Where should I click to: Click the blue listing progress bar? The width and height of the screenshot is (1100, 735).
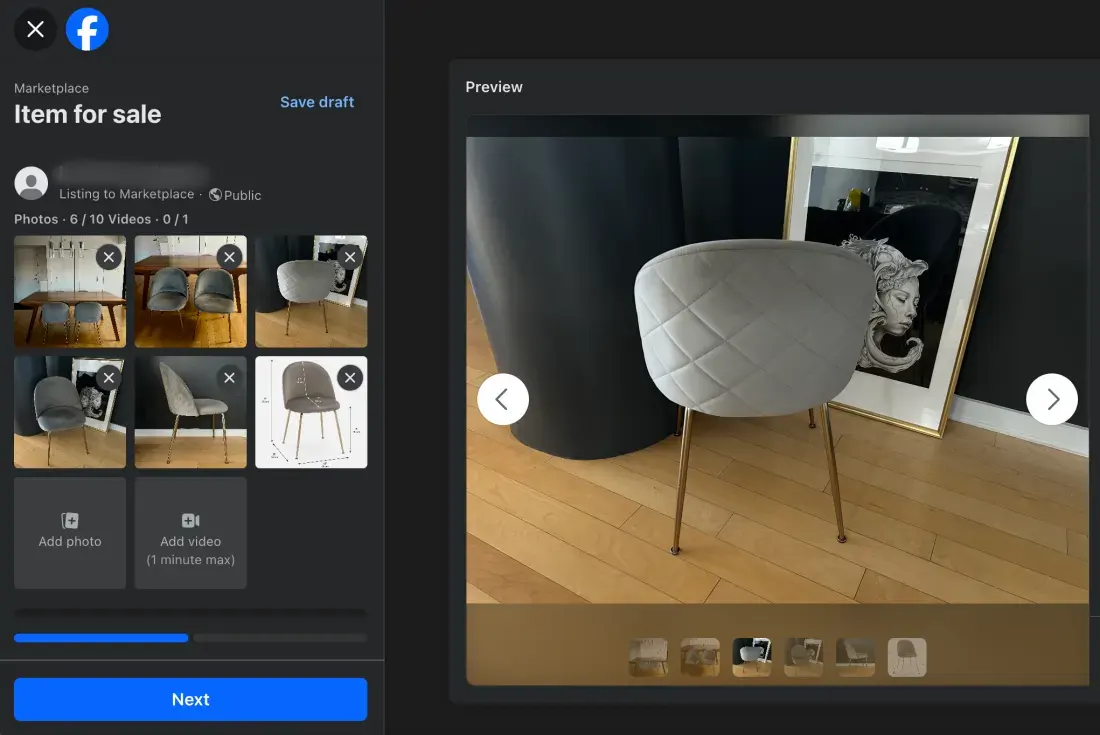click(x=101, y=638)
